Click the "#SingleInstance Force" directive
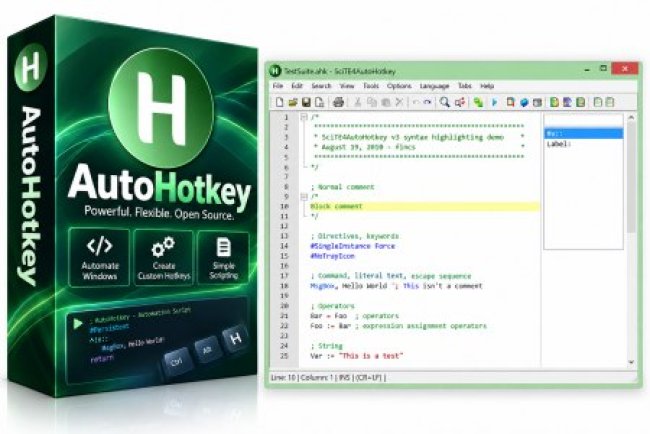The width and height of the screenshot is (650, 434). tap(353, 246)
